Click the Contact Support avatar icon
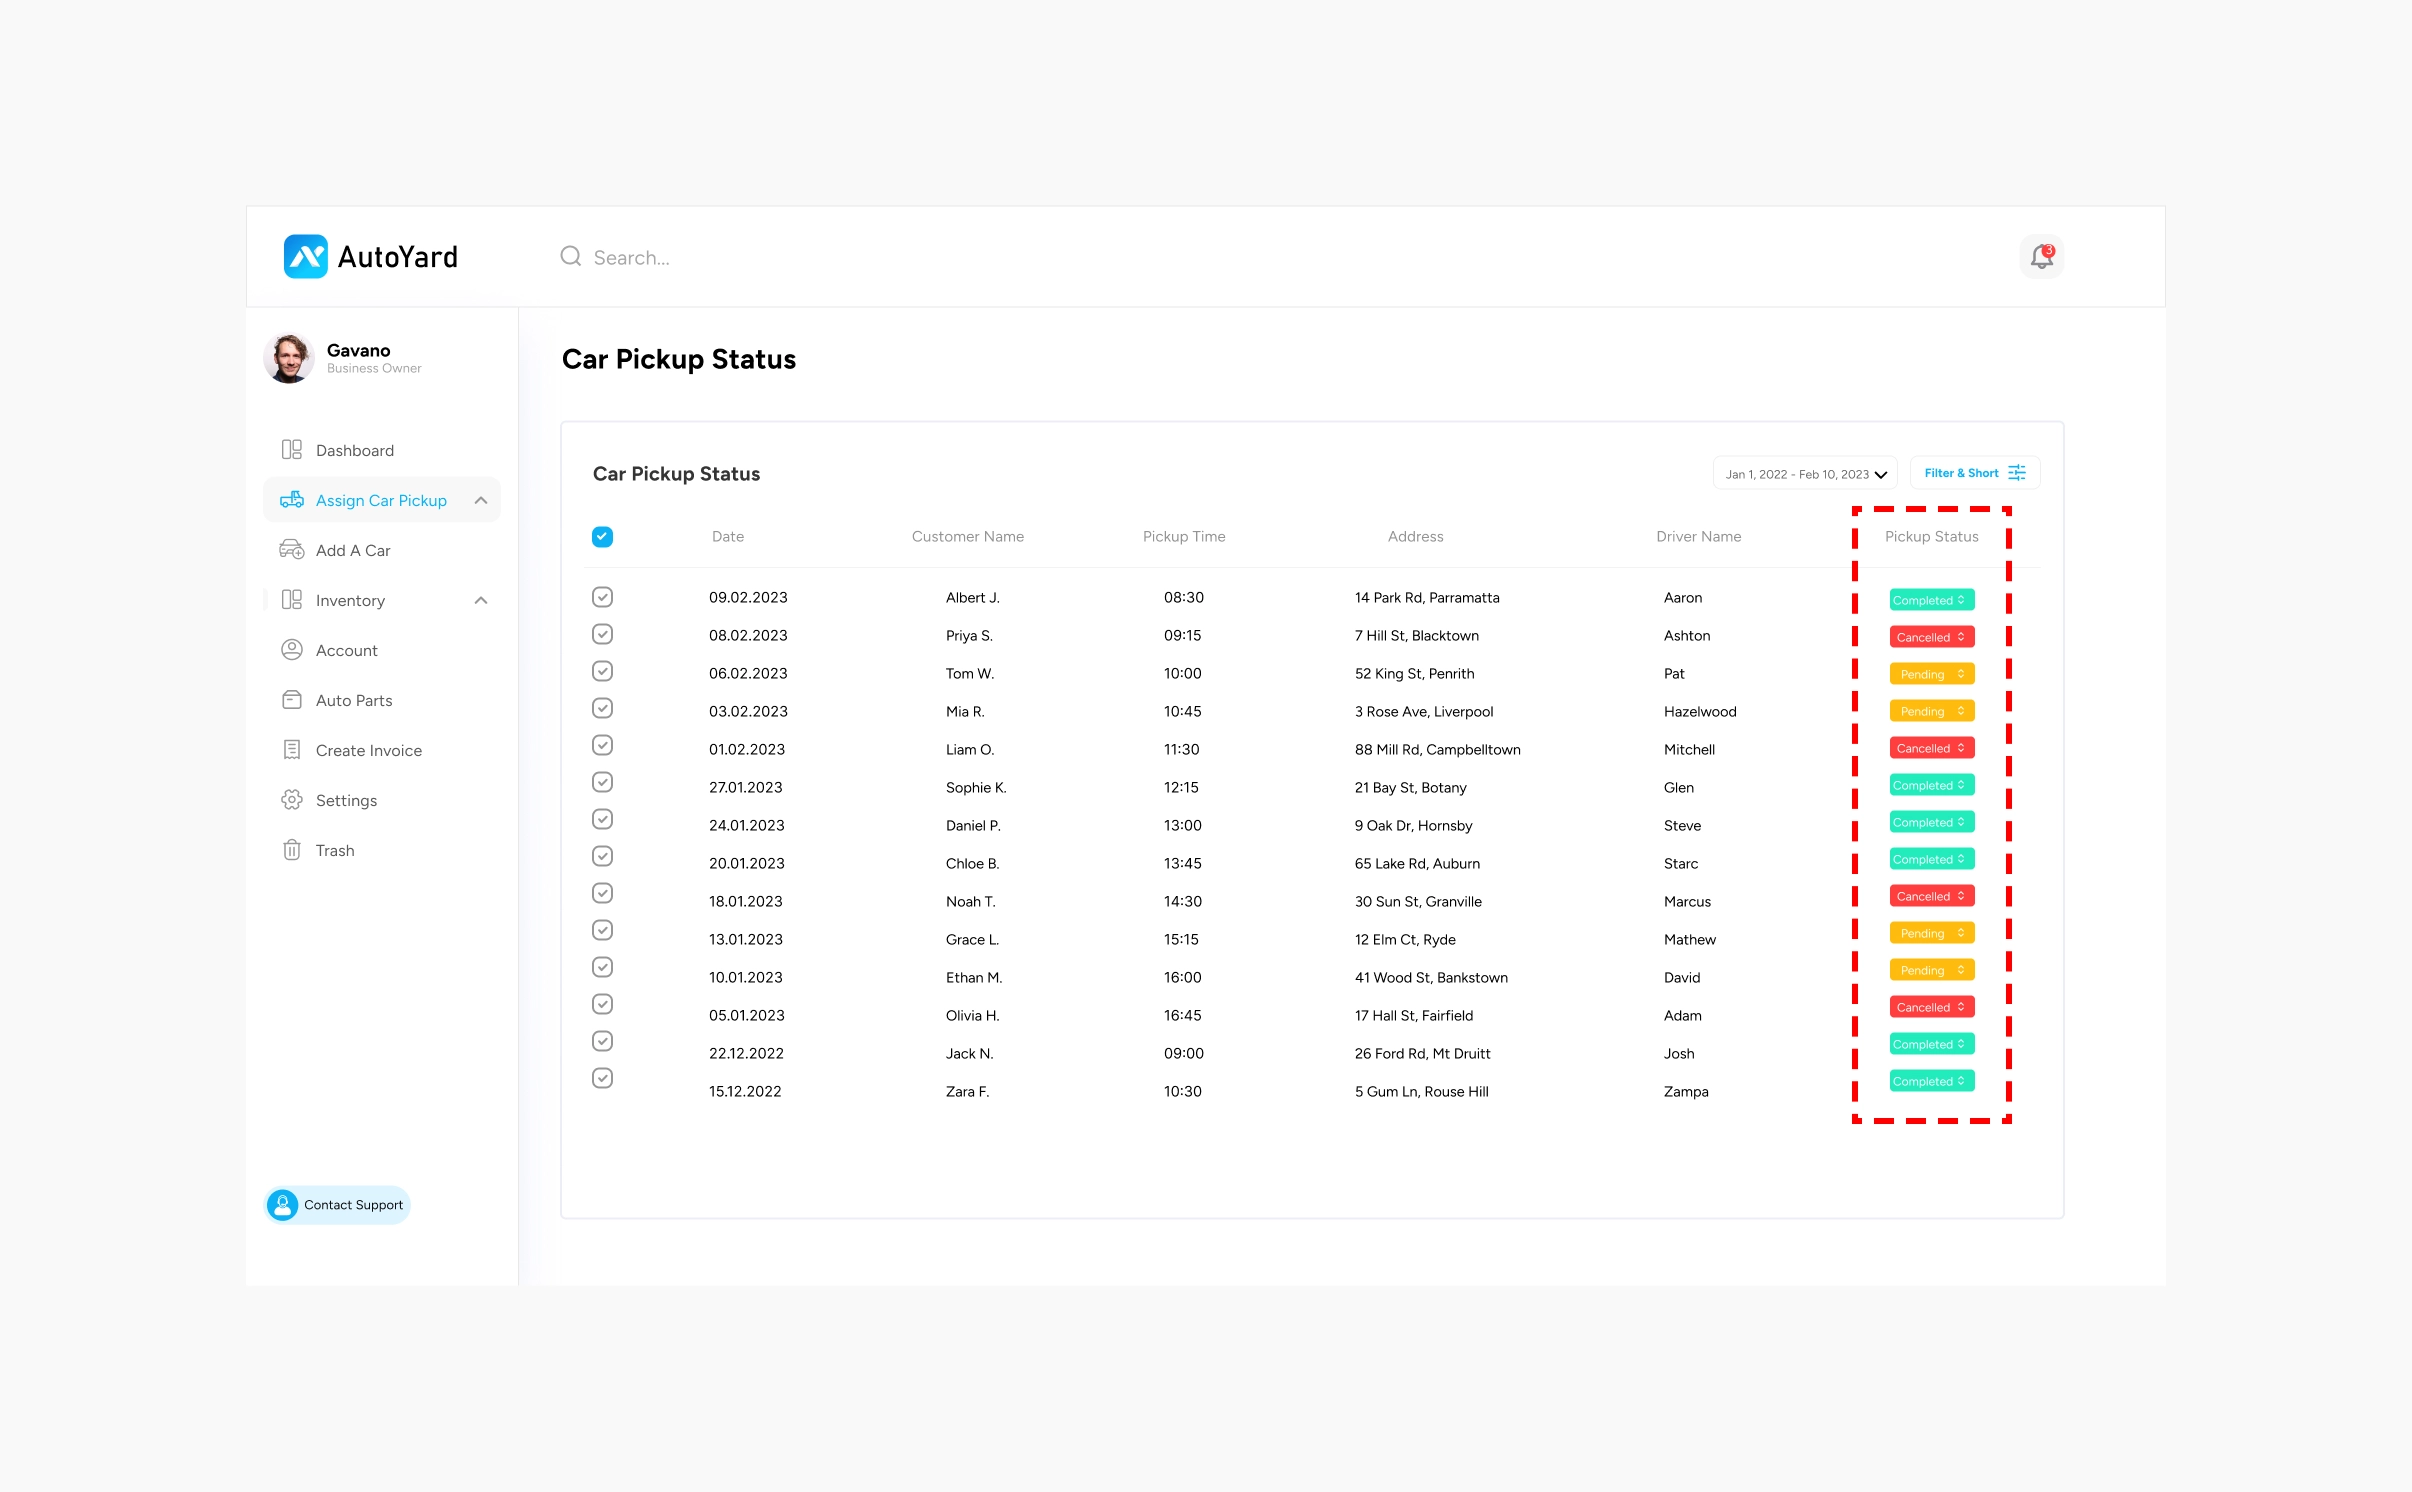Screen dimensions: 2412x1492 pos(283,1205)
